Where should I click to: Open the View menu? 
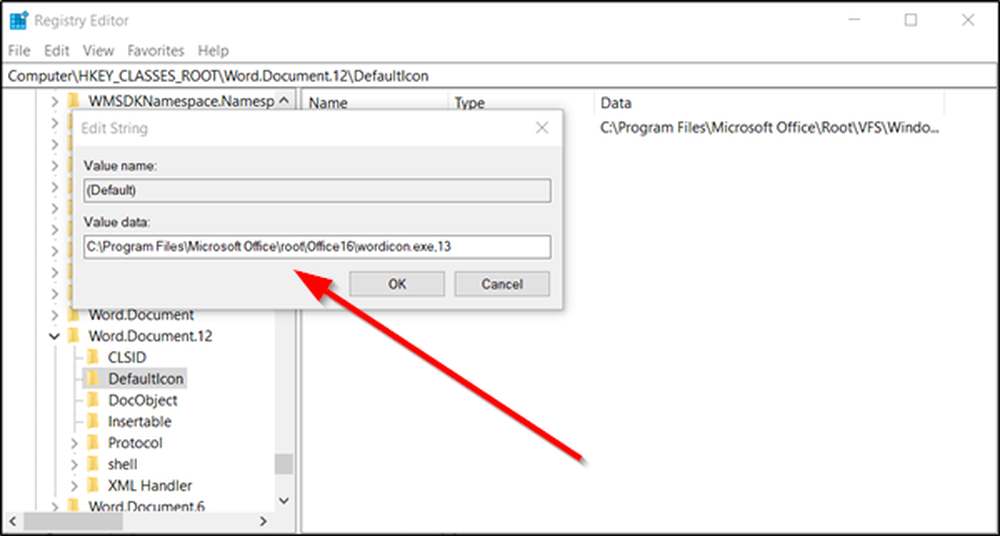coord(99,50)
